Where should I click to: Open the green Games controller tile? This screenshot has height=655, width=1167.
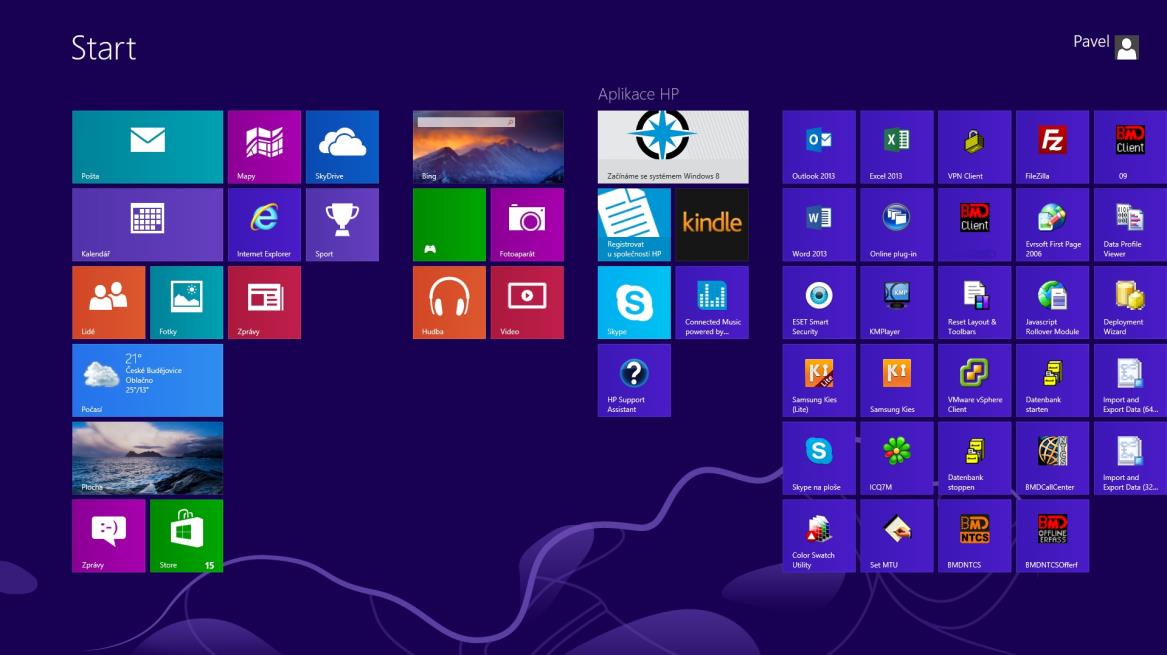[x=450, y=225]
